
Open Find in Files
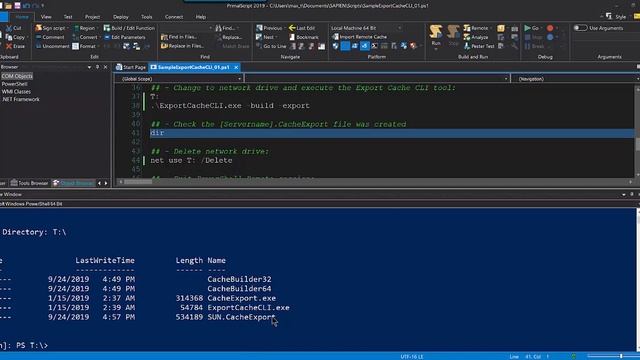179,37
